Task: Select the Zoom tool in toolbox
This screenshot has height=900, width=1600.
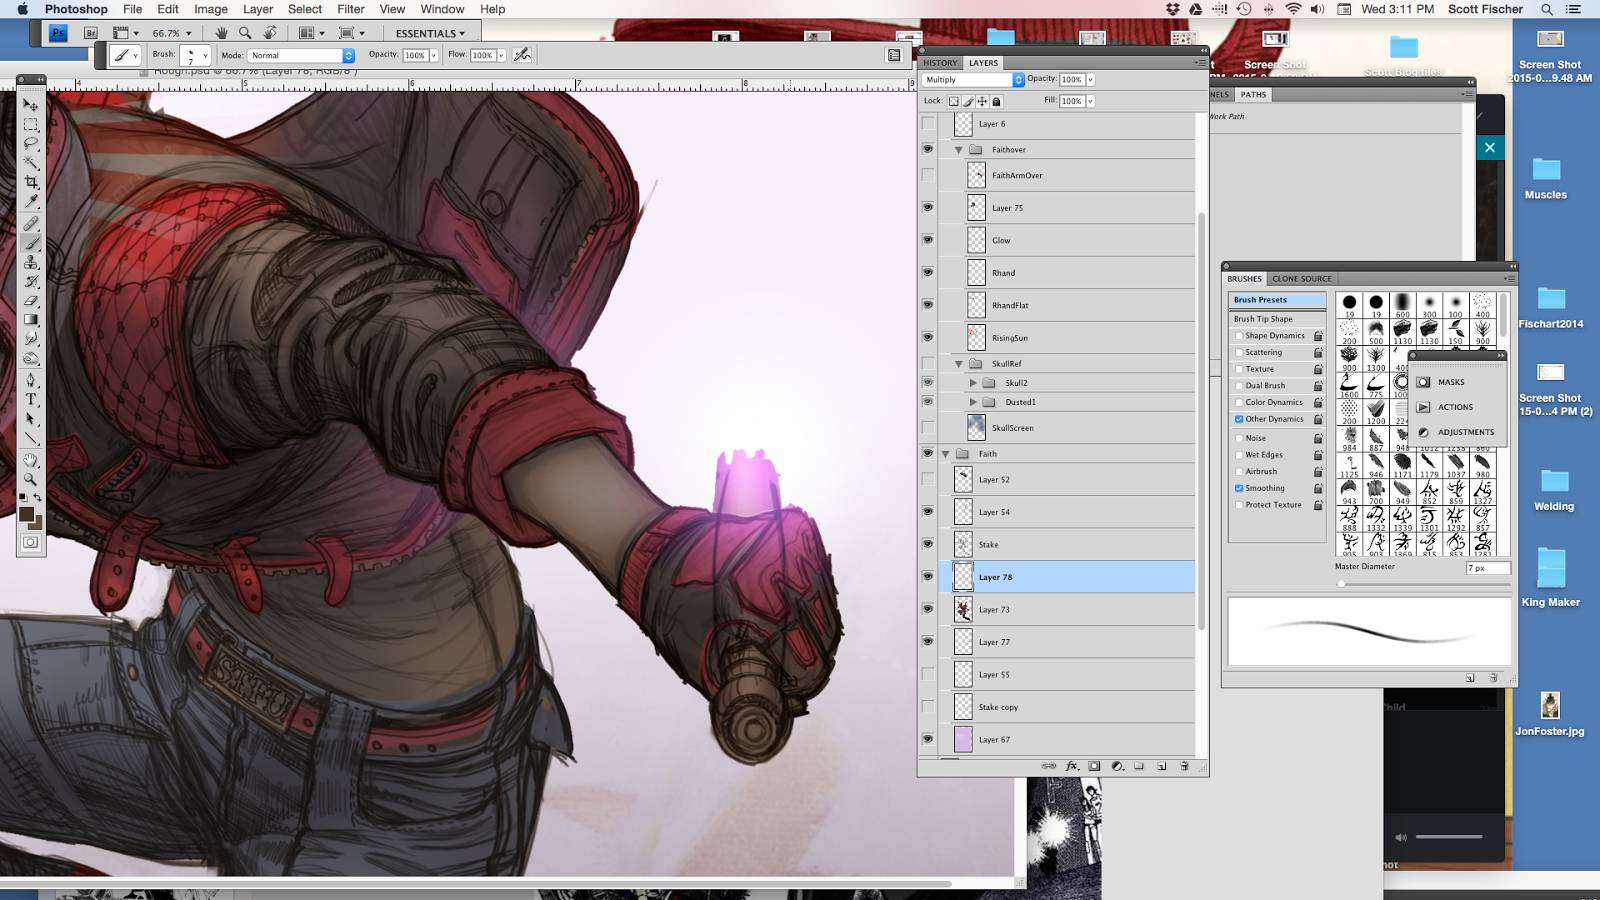Action: [31, 480]
